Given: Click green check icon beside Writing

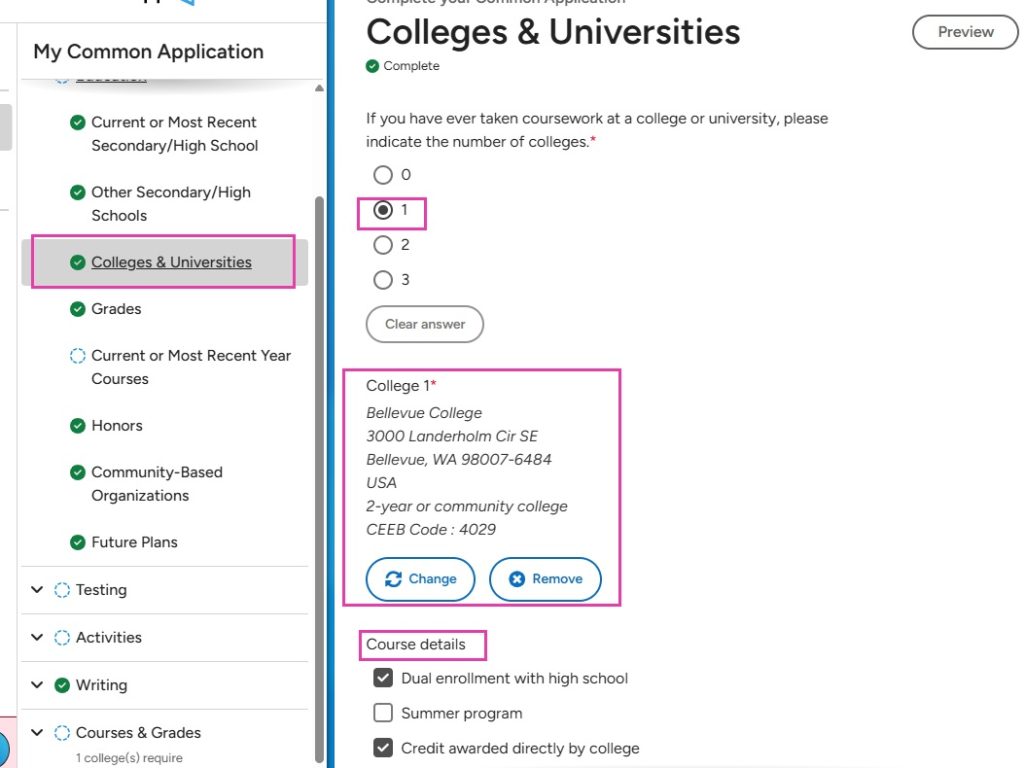Looking at the screenshot, I should pos(62,686).
